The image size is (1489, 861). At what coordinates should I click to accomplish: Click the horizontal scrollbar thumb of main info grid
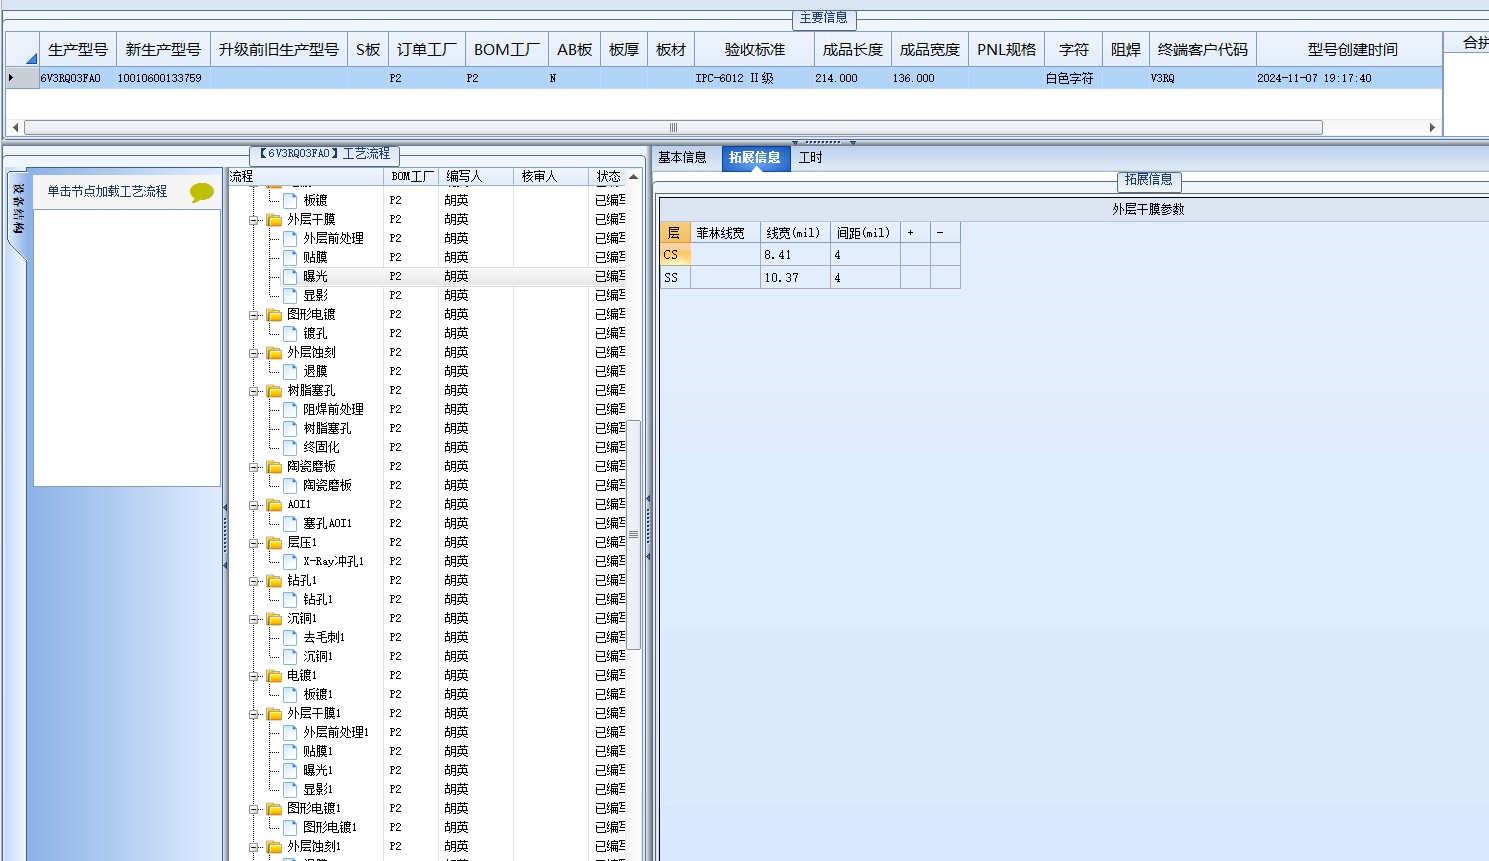[x=673, y=127]
